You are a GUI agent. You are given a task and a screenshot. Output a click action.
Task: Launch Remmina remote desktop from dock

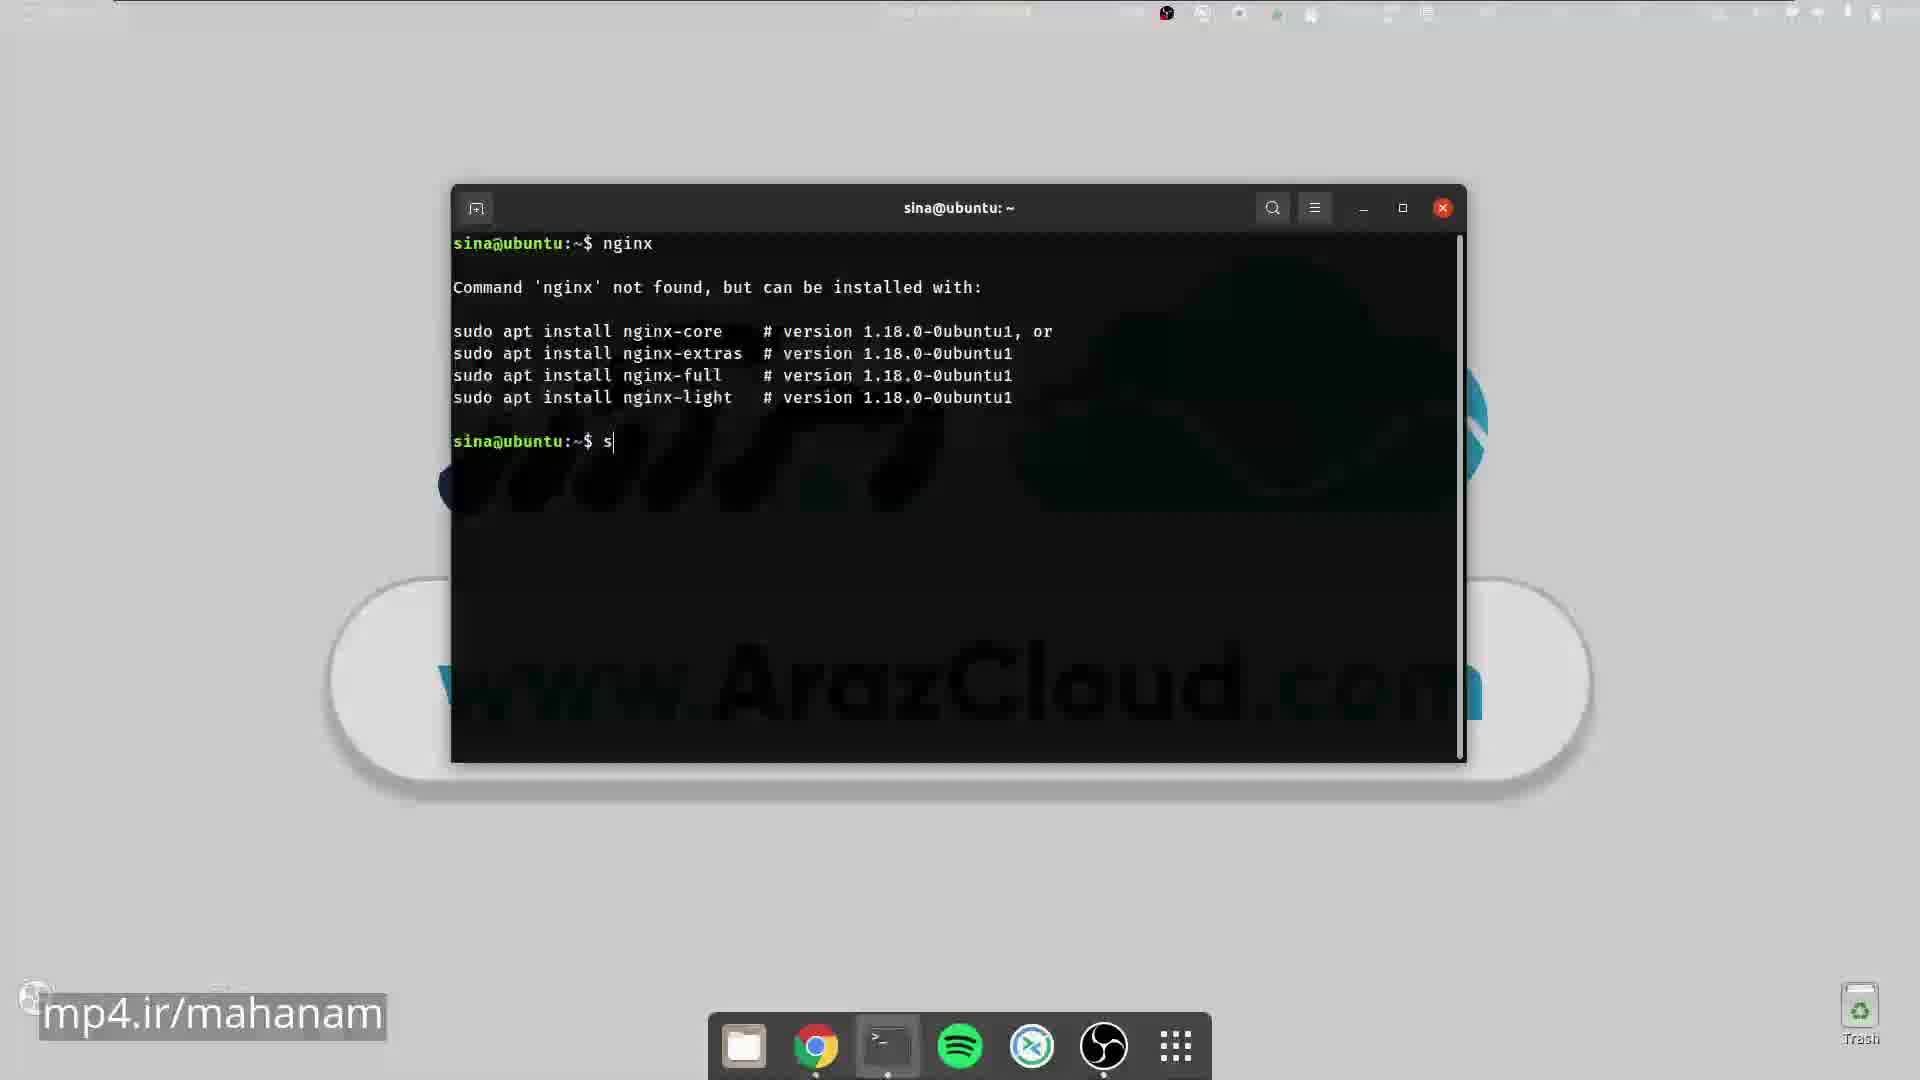point(1032,1046)
